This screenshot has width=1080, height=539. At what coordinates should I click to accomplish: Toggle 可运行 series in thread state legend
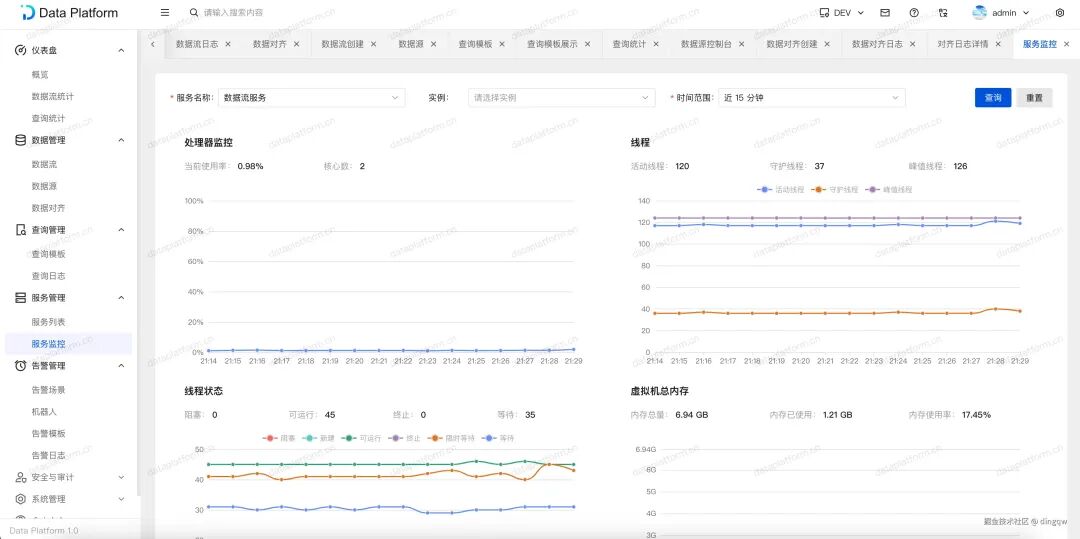pos(363,438)
